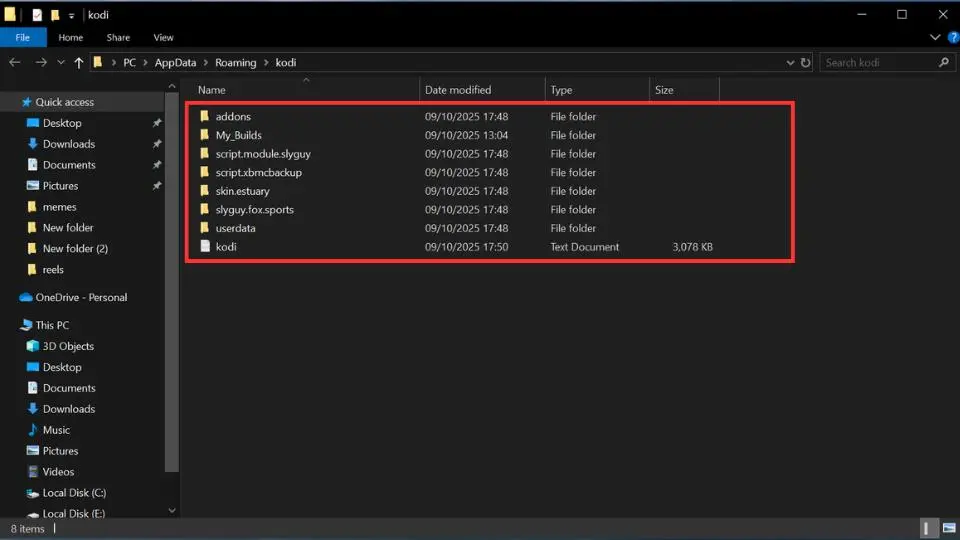960x540 pixels.
Task: Switch to the large icons view in status bar
Action: 945,528
